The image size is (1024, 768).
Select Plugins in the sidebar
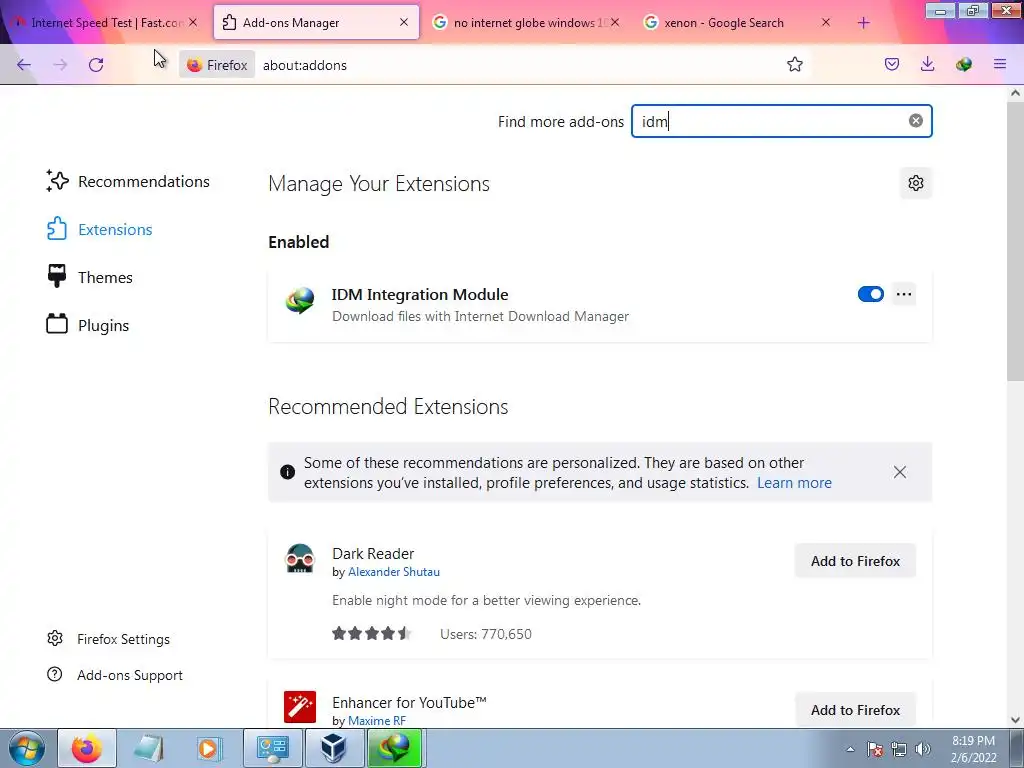pyautogui.click(x=88, y=325)
